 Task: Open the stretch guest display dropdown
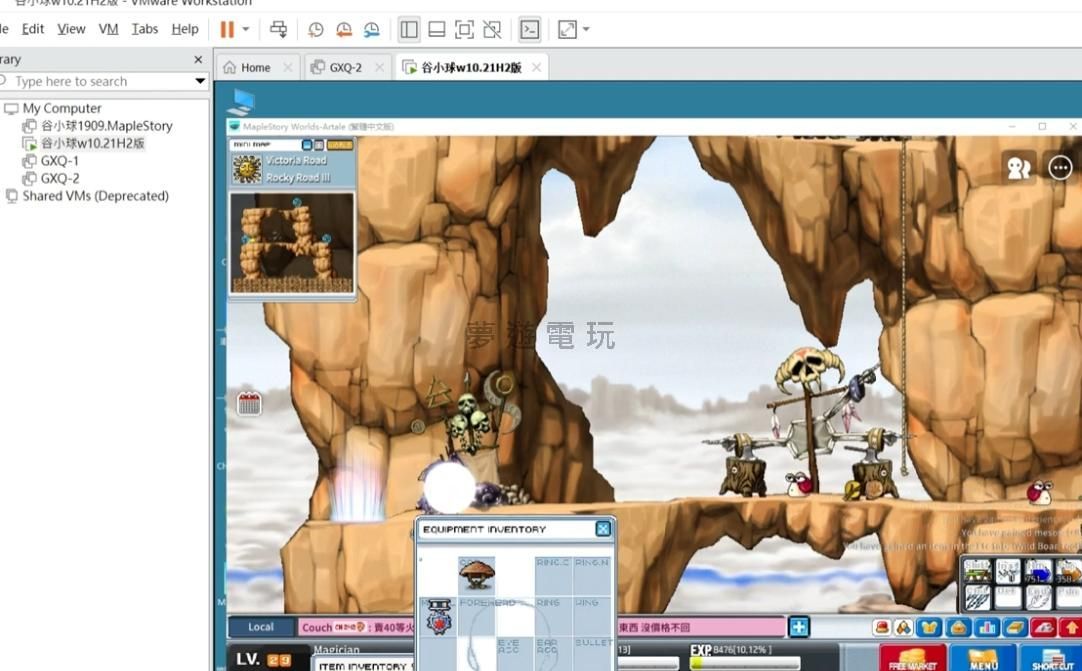(586, 30)
